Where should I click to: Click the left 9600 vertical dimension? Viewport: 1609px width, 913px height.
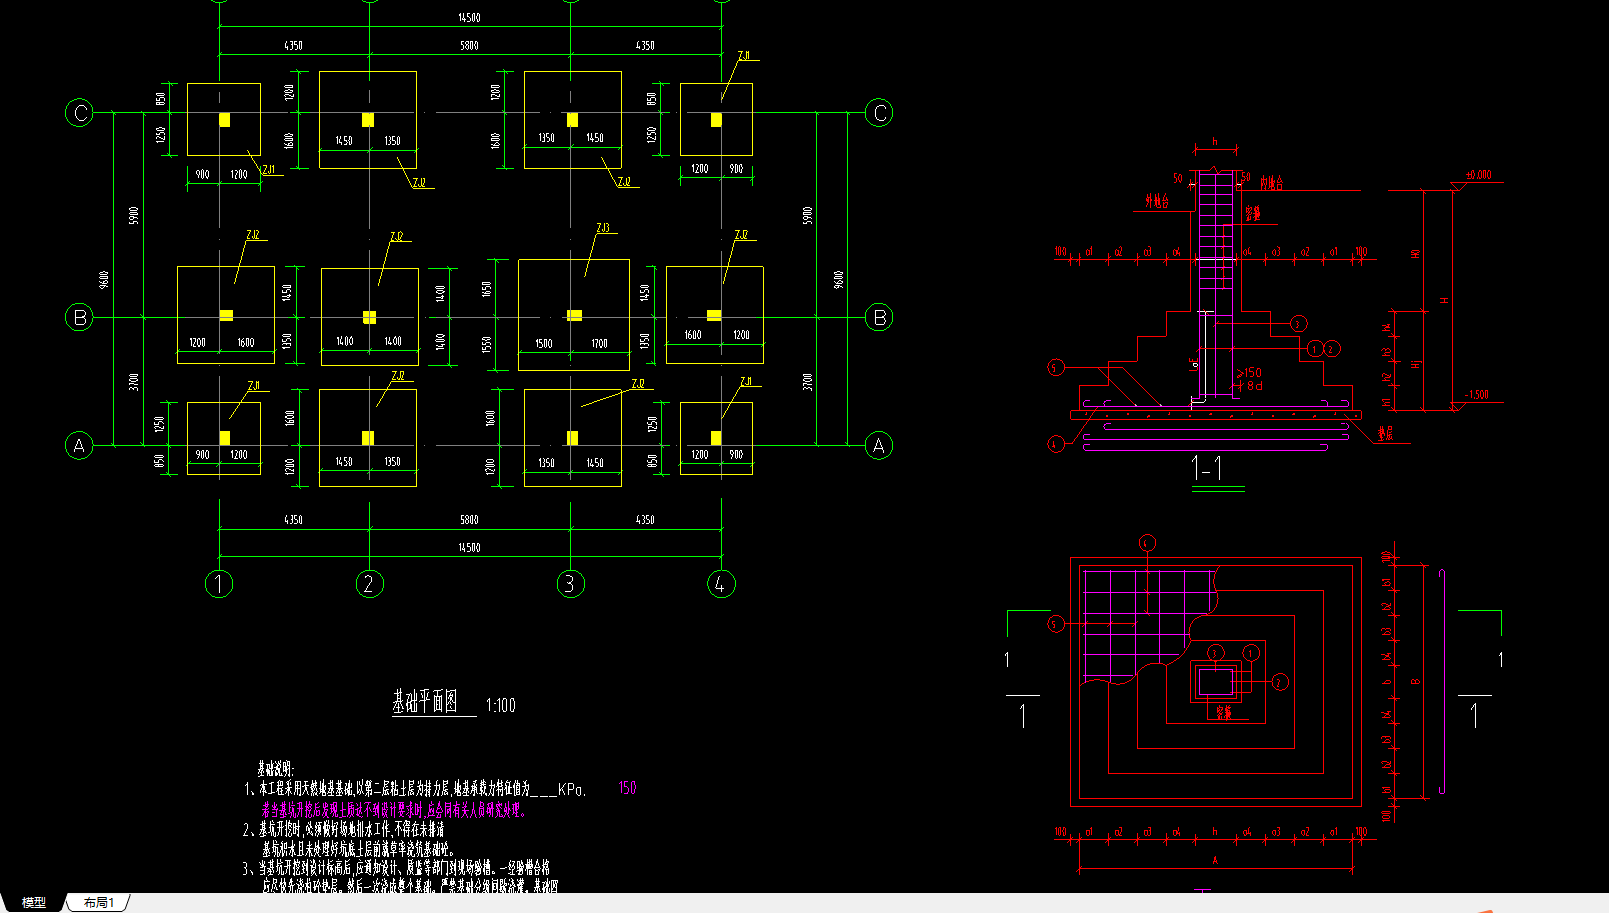[104, 280]
